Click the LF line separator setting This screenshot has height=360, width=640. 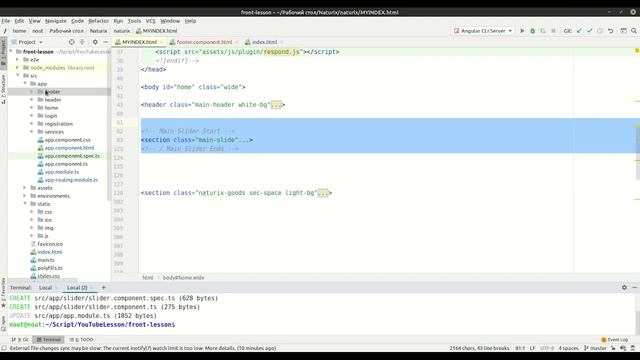(532, 348)
